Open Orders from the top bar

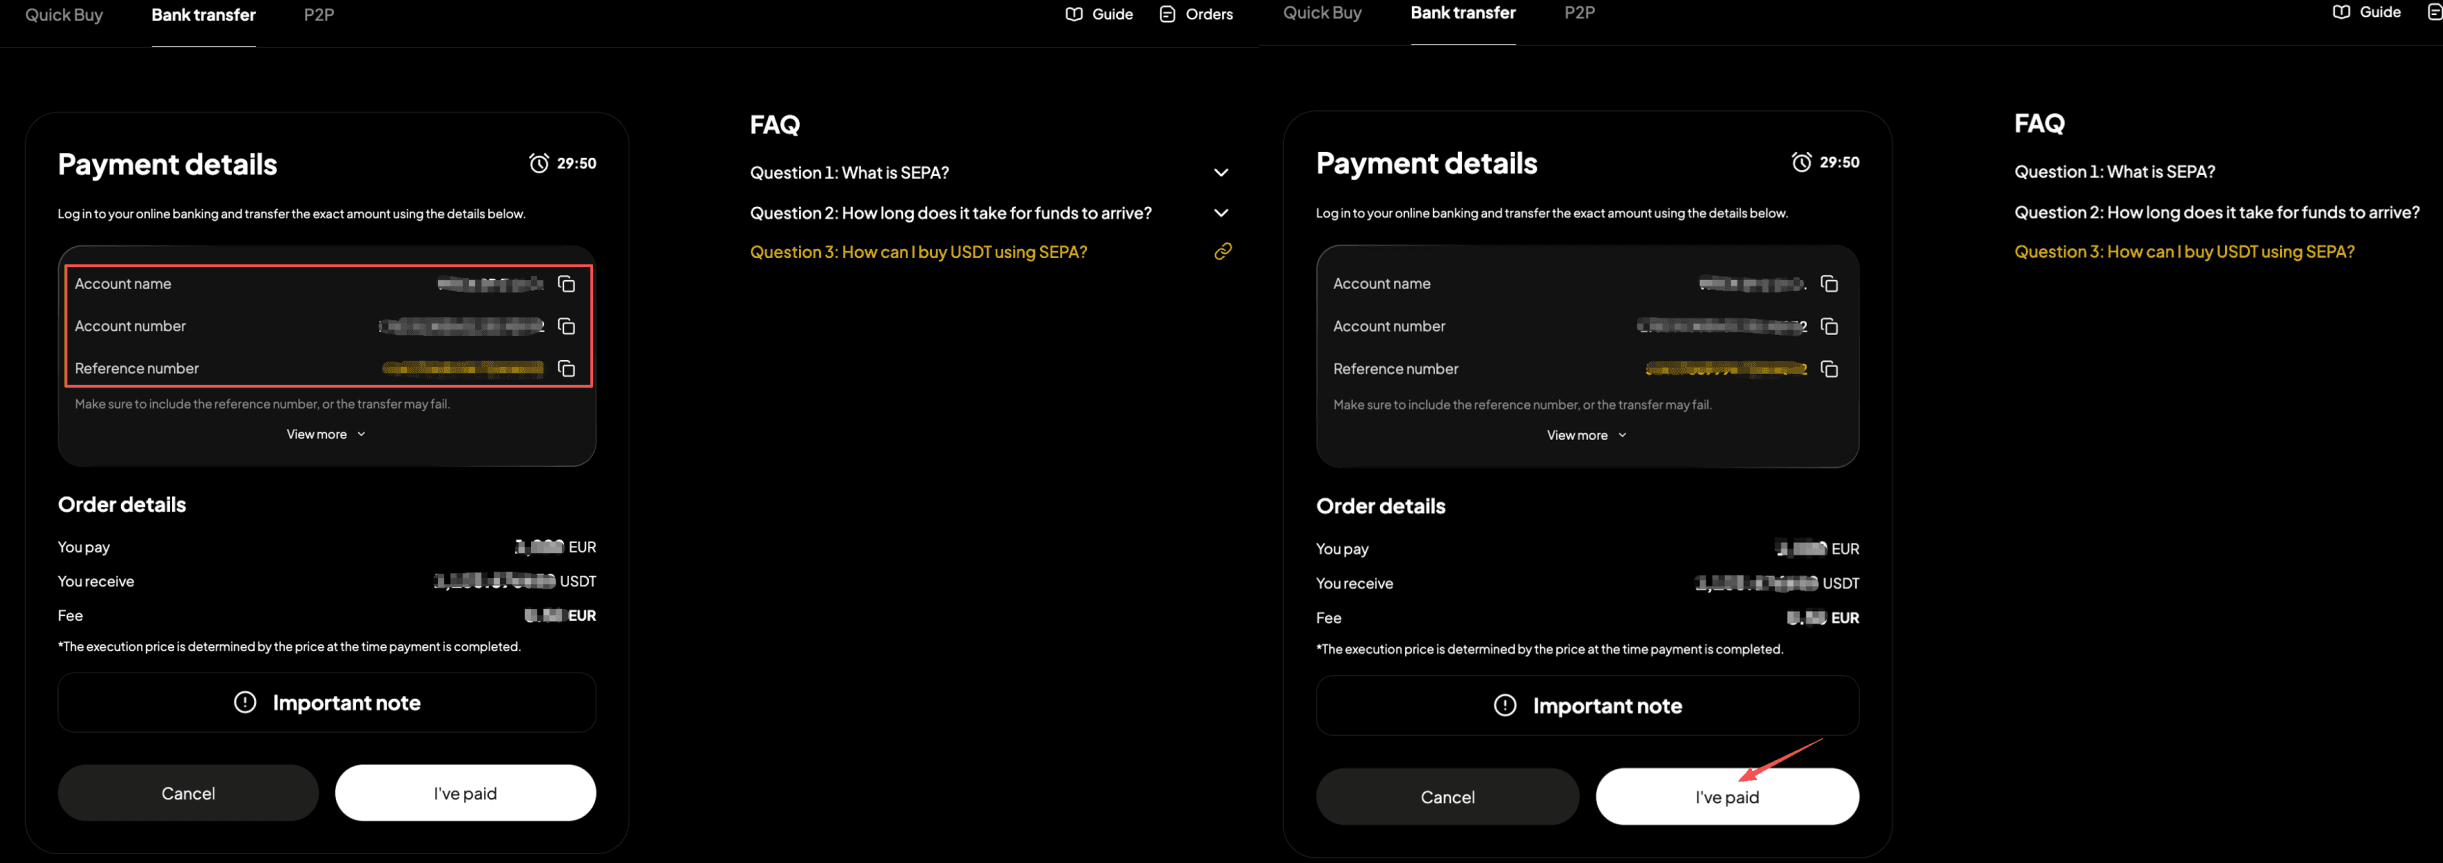click(x=1196, y=14)
